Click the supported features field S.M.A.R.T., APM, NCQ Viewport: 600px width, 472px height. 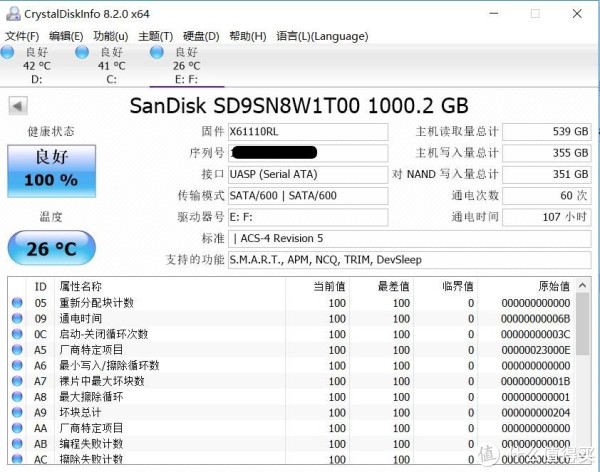click(x=409, y=260)
